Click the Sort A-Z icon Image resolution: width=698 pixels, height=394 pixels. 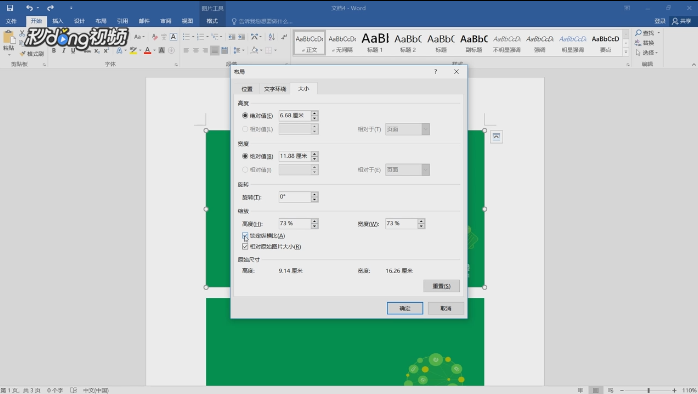[272, 37]
